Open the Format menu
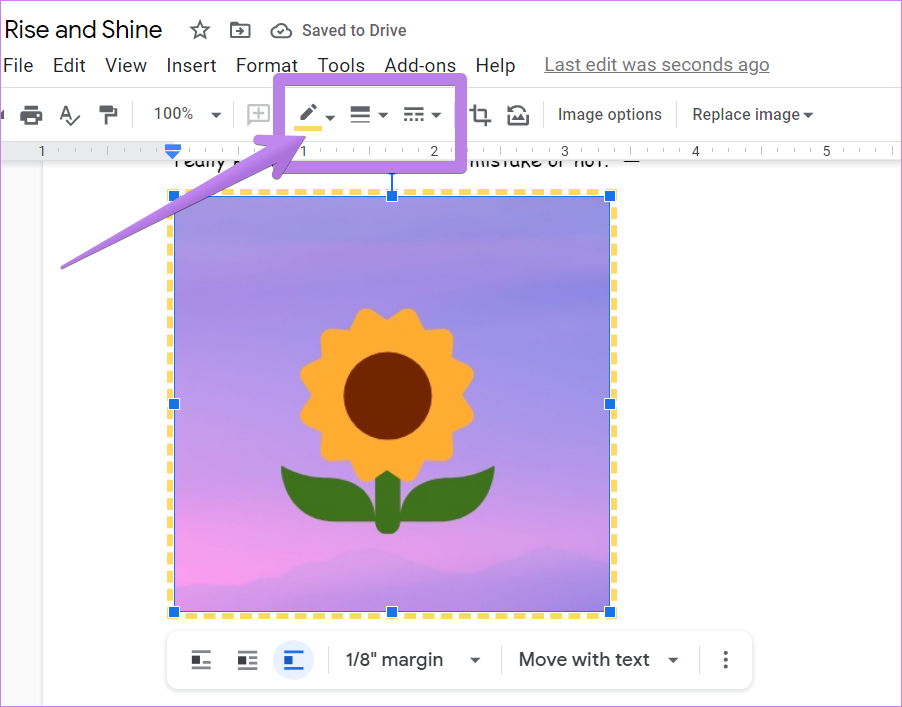Viewport: 902px width, 707px height. click(266, 66)
